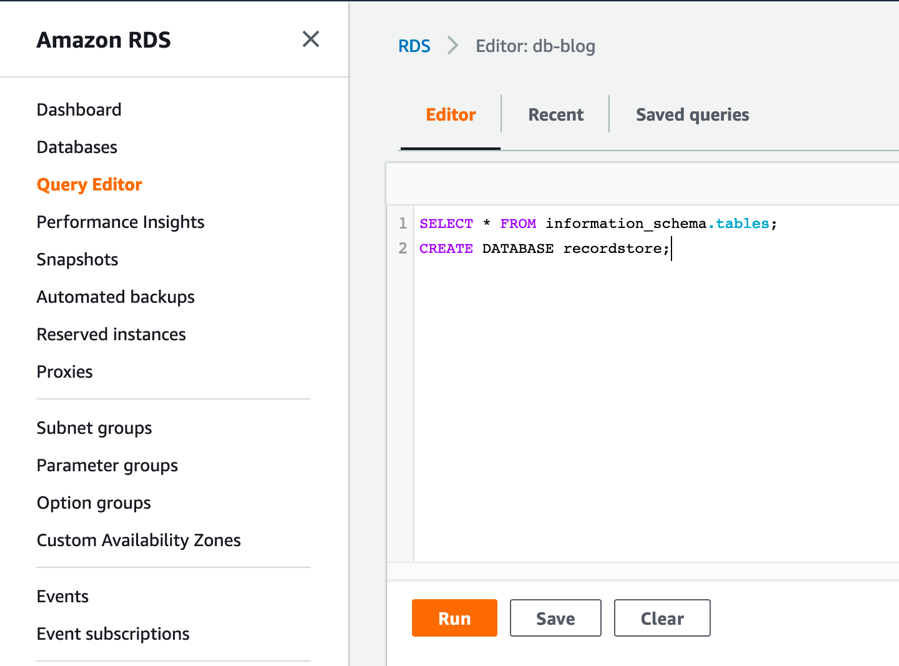Screen dimensions: 899x666
Task: Navigate to Databases in the sidebar
Action: [76, 146]
